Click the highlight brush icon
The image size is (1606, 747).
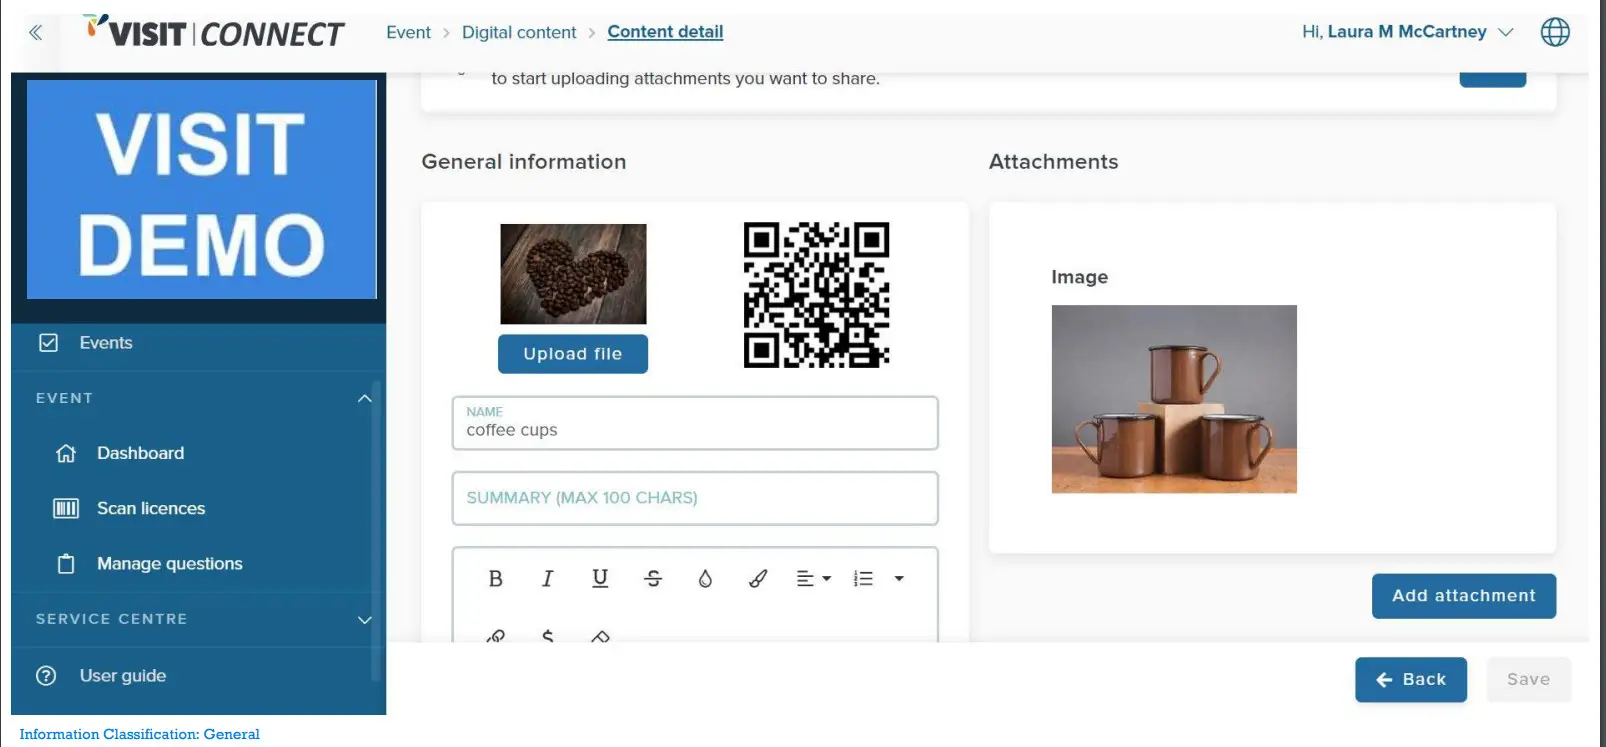(758, 579)
